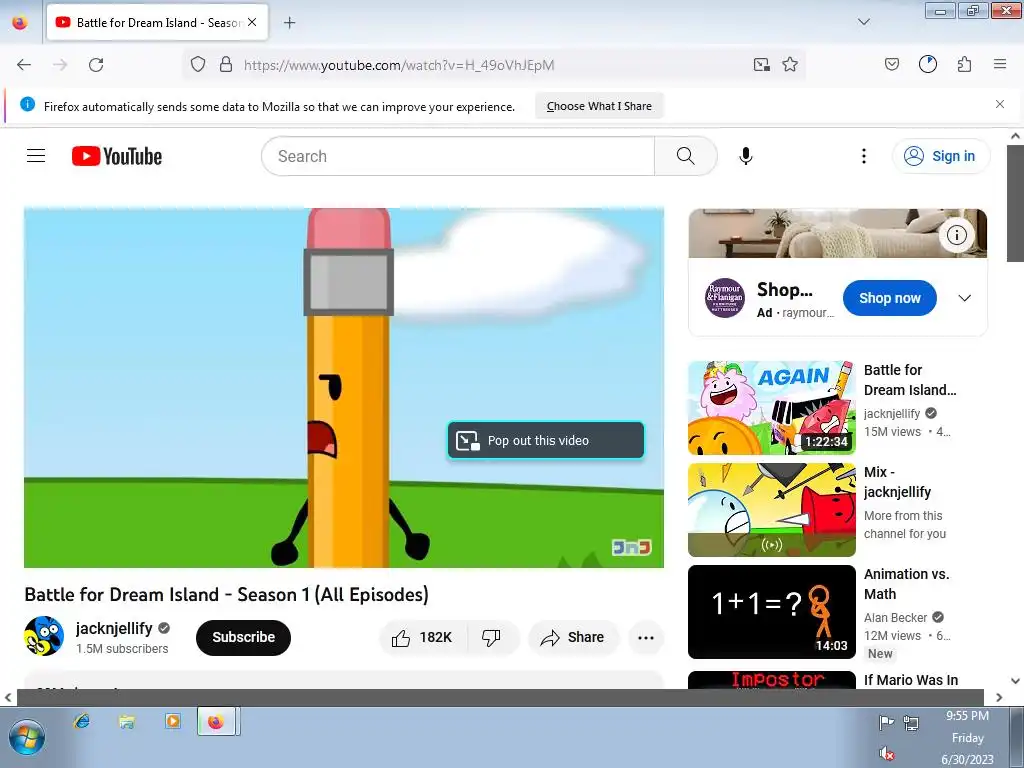Open the If Mario Was In video title
1024x768 pixels.
pos(911,680)
